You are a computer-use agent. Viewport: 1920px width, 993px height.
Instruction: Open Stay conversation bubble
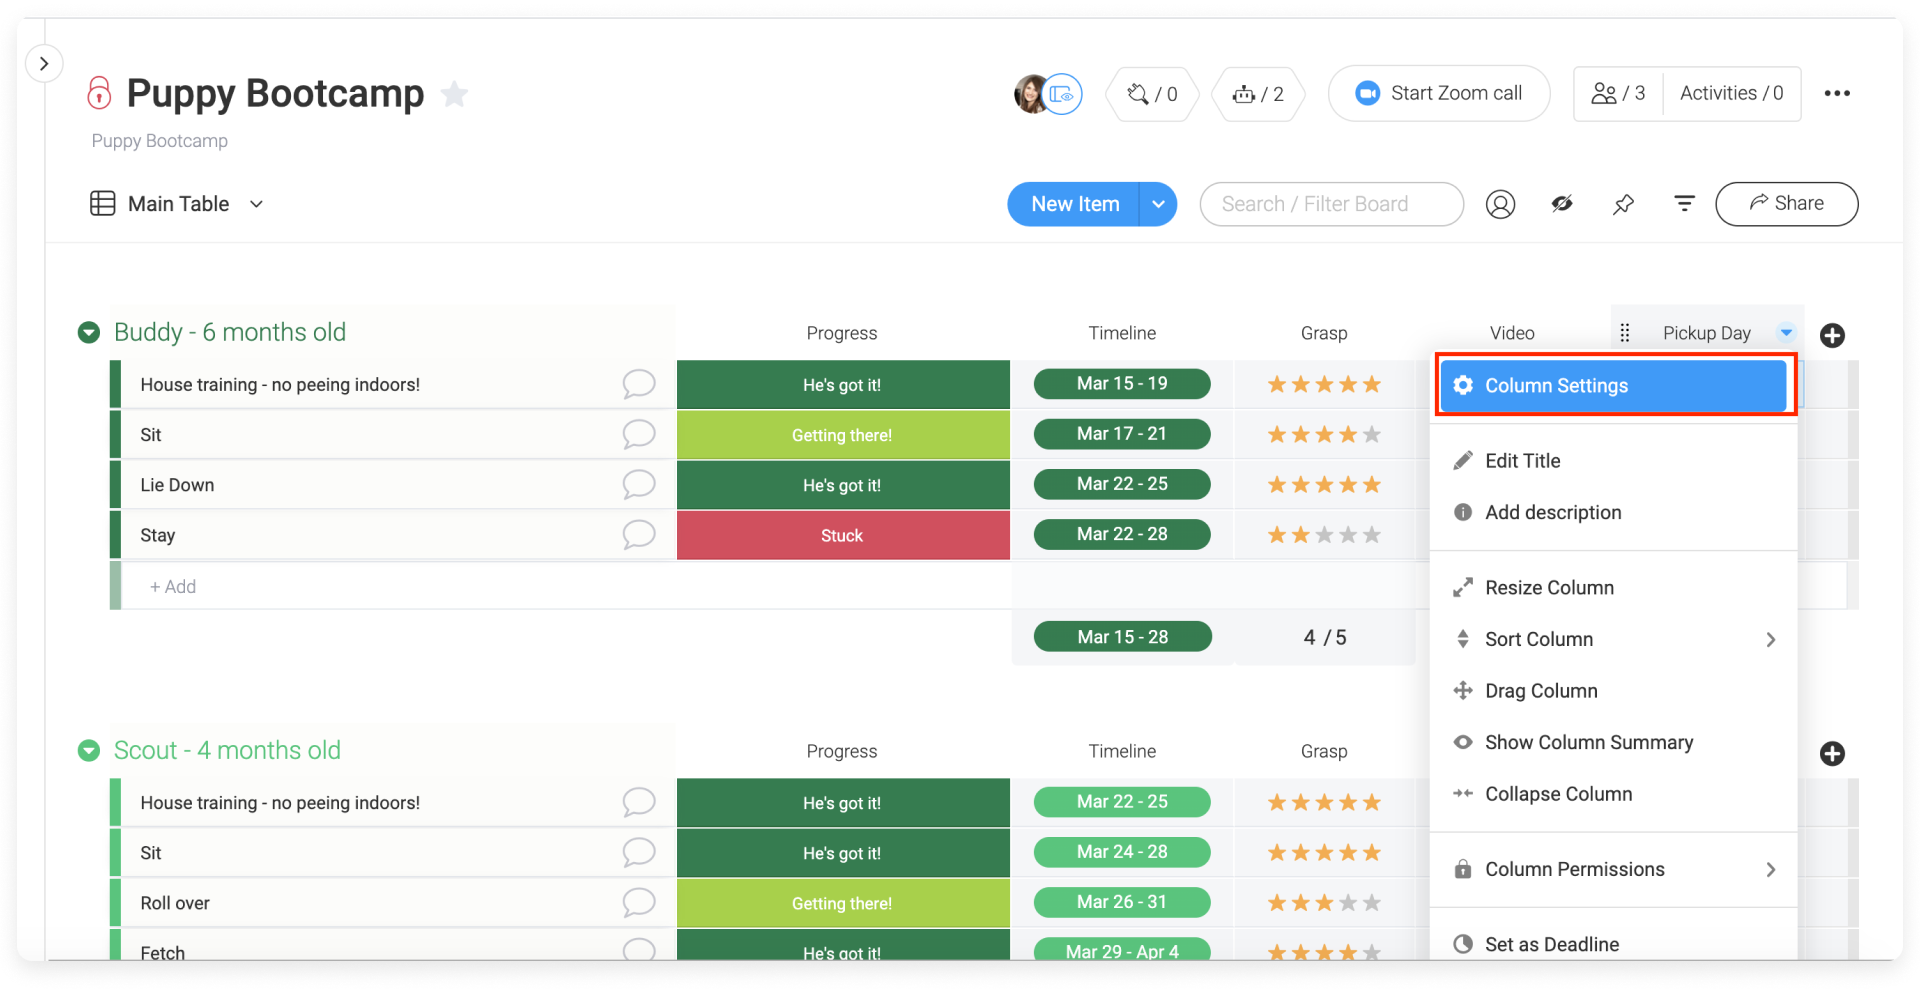click(x=638, y=535)
